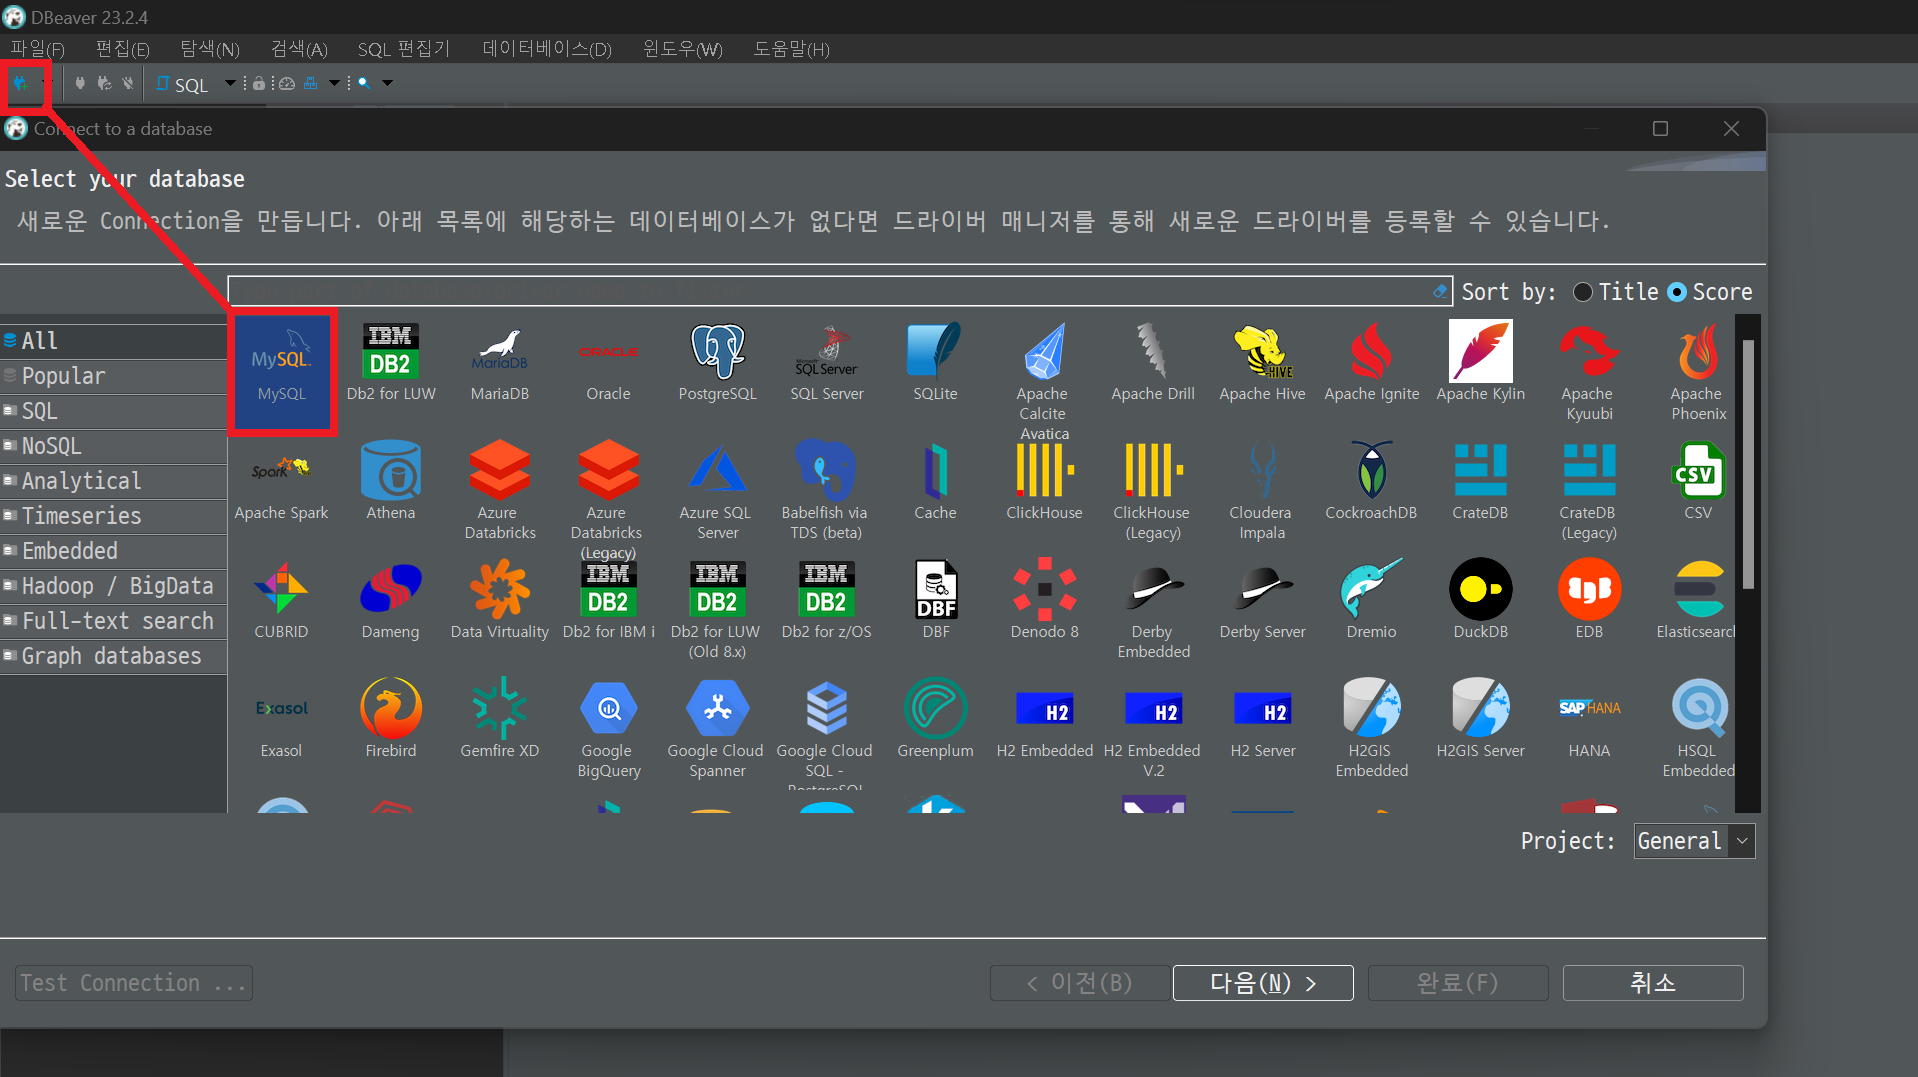
Task: Select the PostgreSQL elephant icon
Action: pyautogui.click(x=717, y=362)
